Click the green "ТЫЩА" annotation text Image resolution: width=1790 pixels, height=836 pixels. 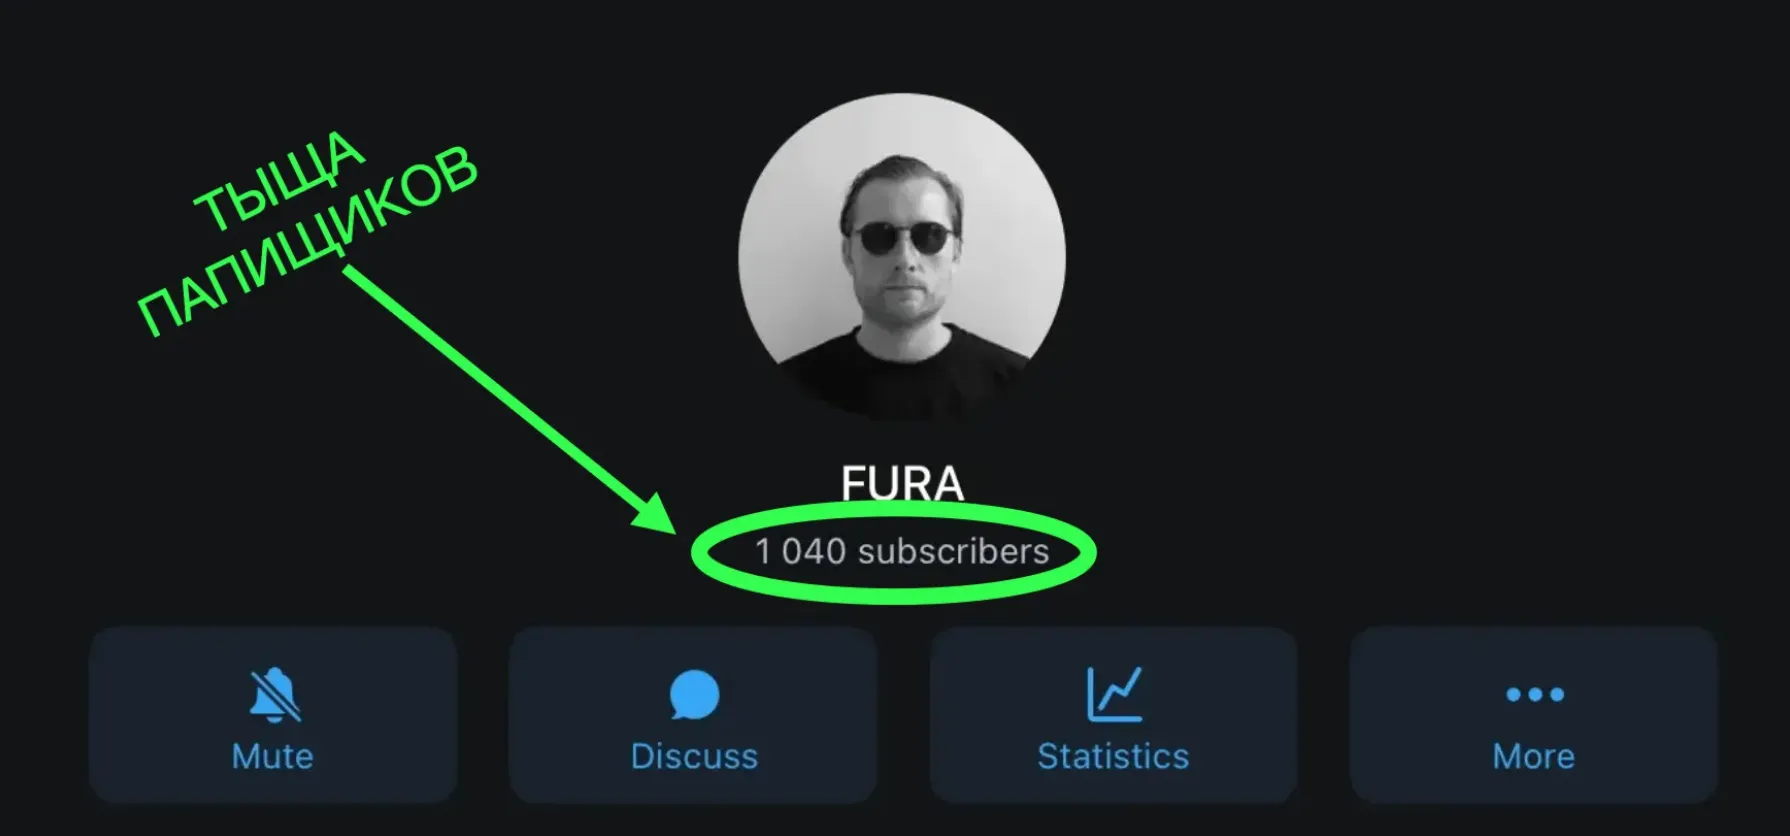click(x=280, y=180)
